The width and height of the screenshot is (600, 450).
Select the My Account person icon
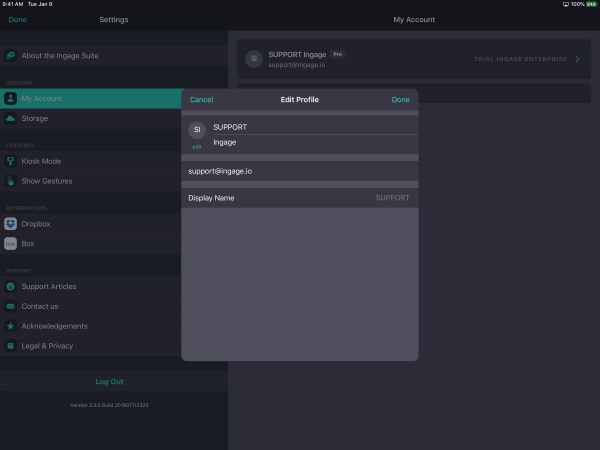pos(10,99)
